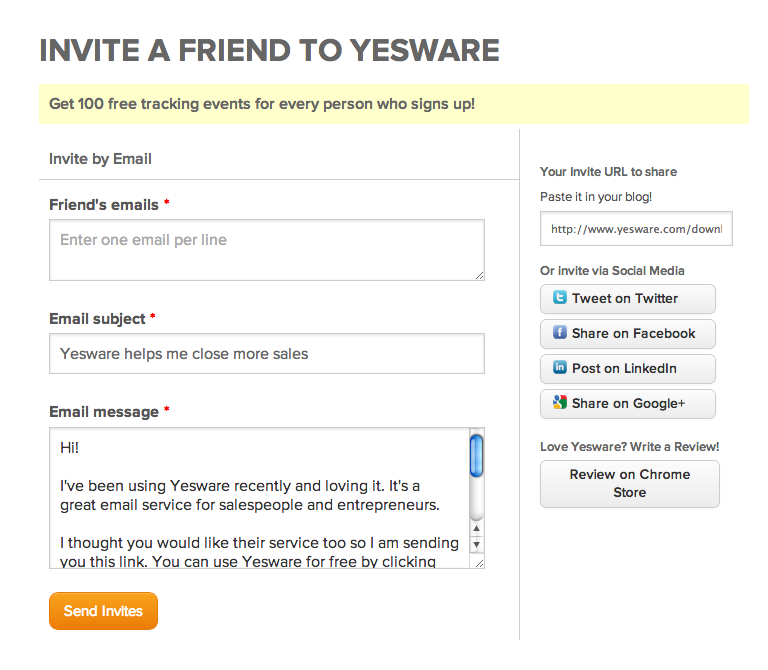Image resolution: width=768 pixels, height=670 pixels.
Task: Select the Invite by Email heading
Action: pyautogui.click(x=100, y=158)
